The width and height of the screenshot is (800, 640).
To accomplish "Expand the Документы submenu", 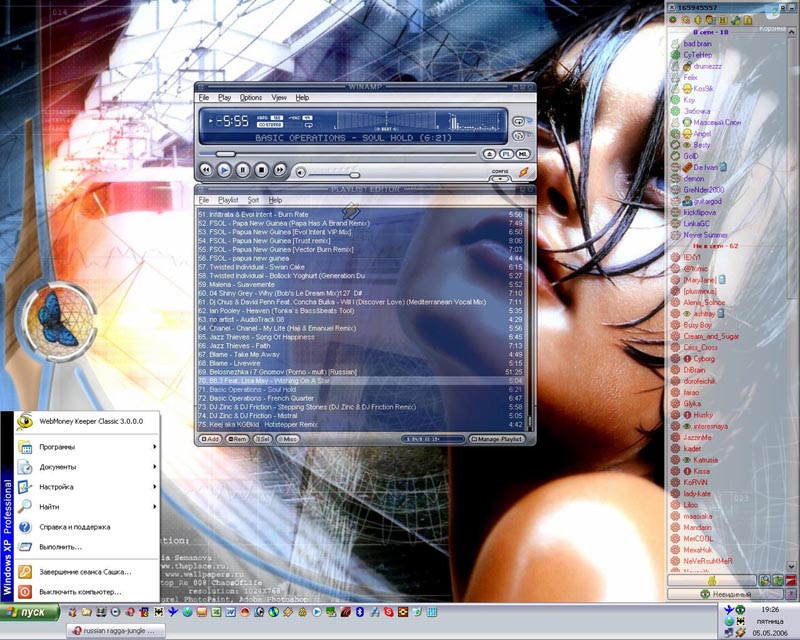I will (x=87, y=466).
